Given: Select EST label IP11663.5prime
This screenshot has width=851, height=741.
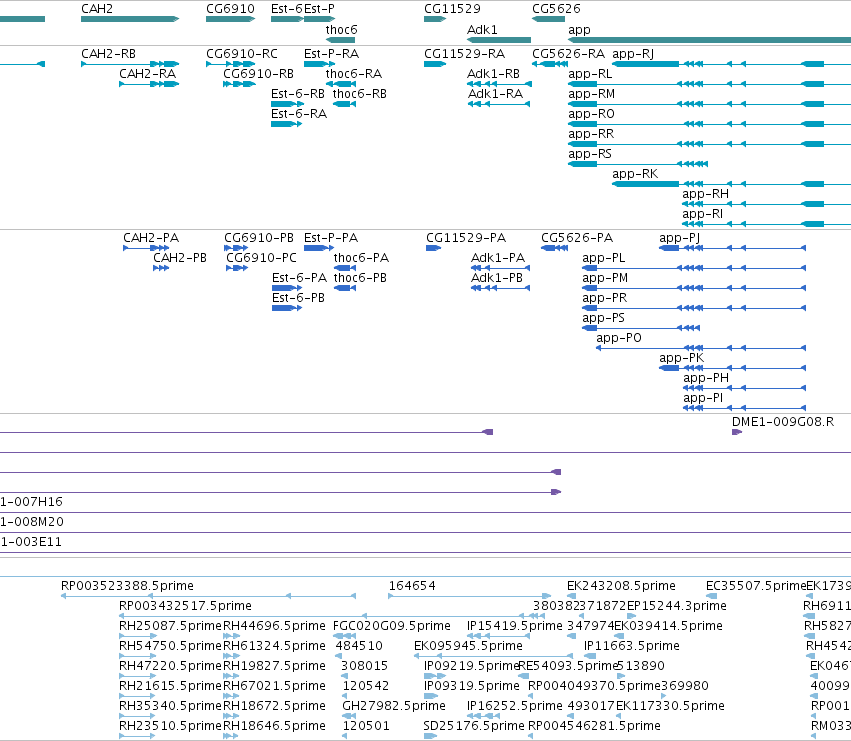Looking at the screenshot, I should [x=631, y=646].
